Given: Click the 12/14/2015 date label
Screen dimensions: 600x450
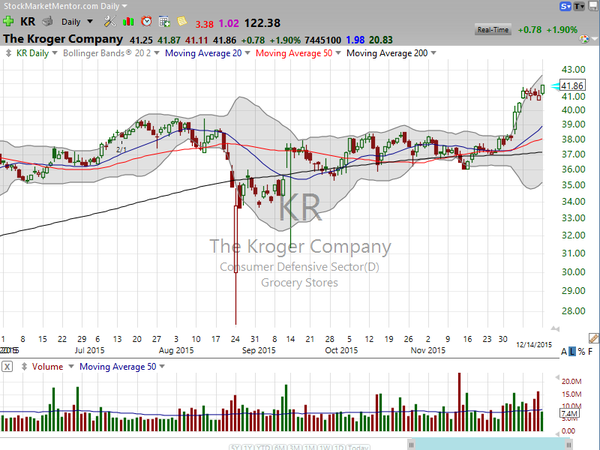Looking at the screenshot, I should (x=534, y=345).
